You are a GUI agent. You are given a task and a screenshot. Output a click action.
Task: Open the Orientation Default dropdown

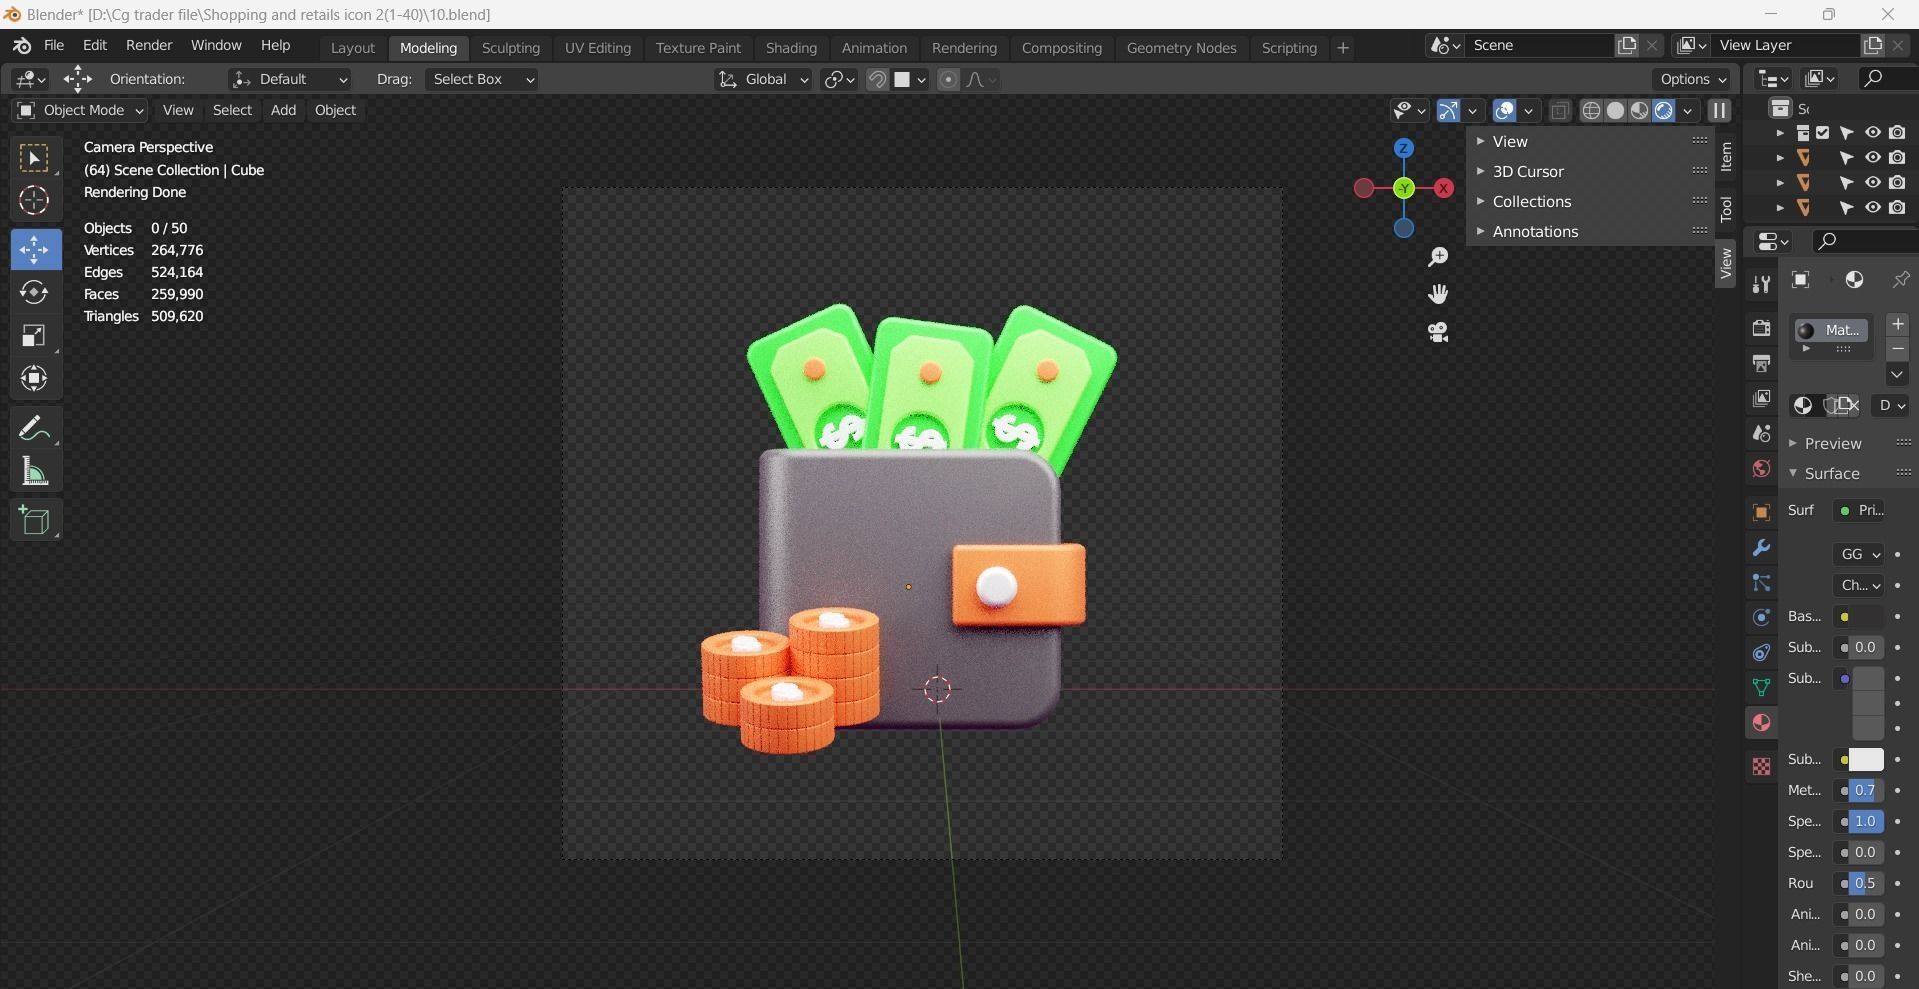(289, 79)
